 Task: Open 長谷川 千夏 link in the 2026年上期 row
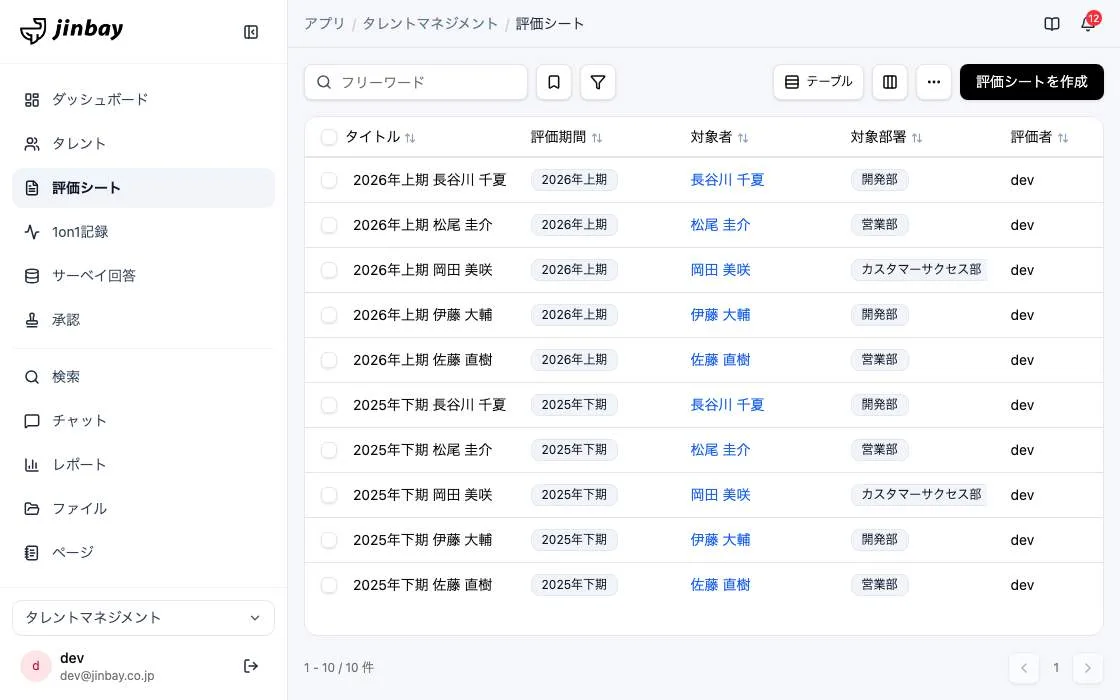pos(727,180)
